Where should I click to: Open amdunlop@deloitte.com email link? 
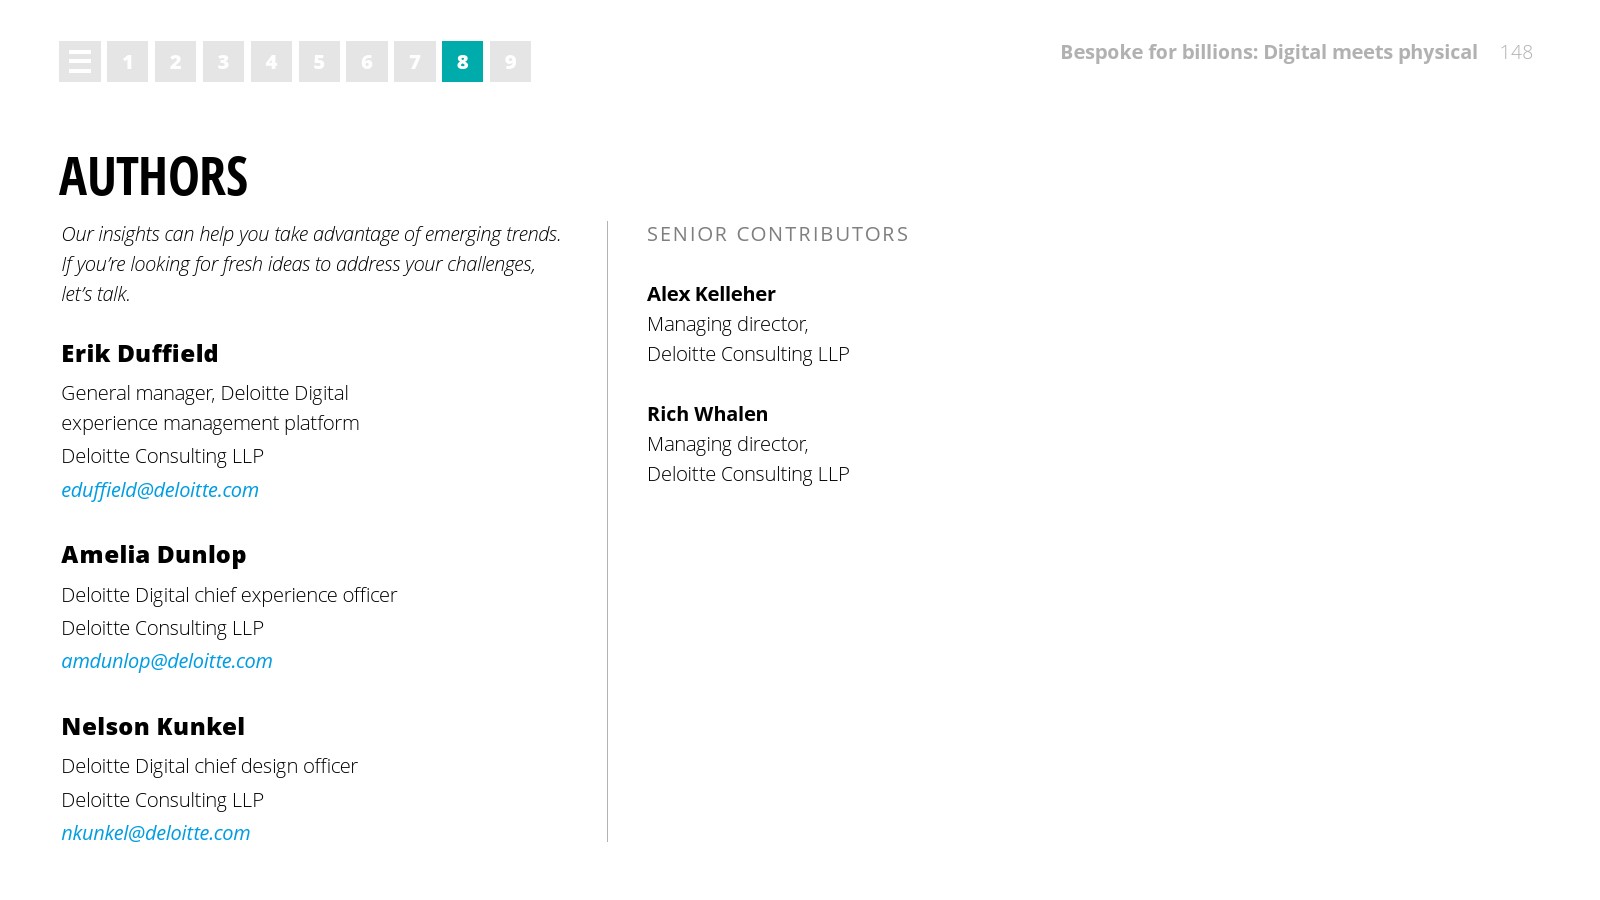coord(167,661)
